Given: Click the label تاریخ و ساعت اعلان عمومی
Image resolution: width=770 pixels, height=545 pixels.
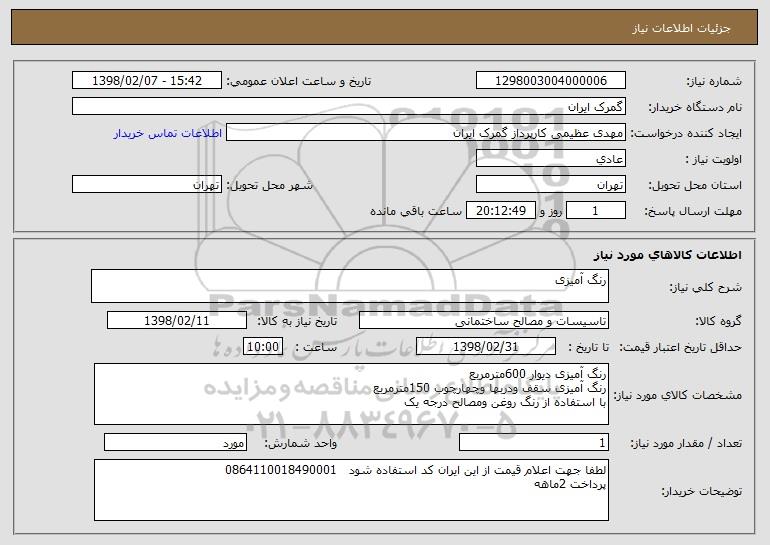Looking at the screenshot, I should pos(299,82).
